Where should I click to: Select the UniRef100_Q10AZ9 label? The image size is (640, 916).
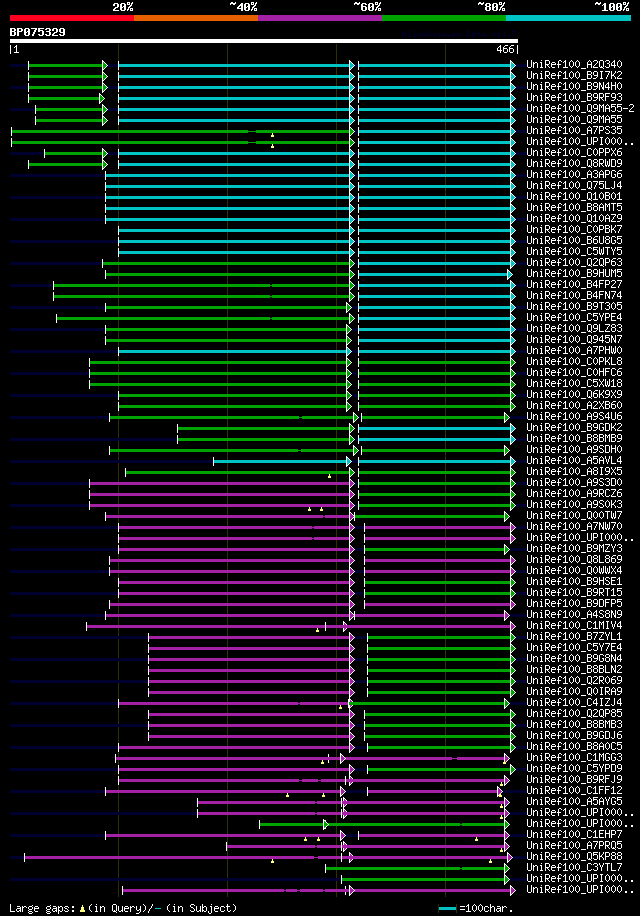pyautogui.click(x=574, y=218)
